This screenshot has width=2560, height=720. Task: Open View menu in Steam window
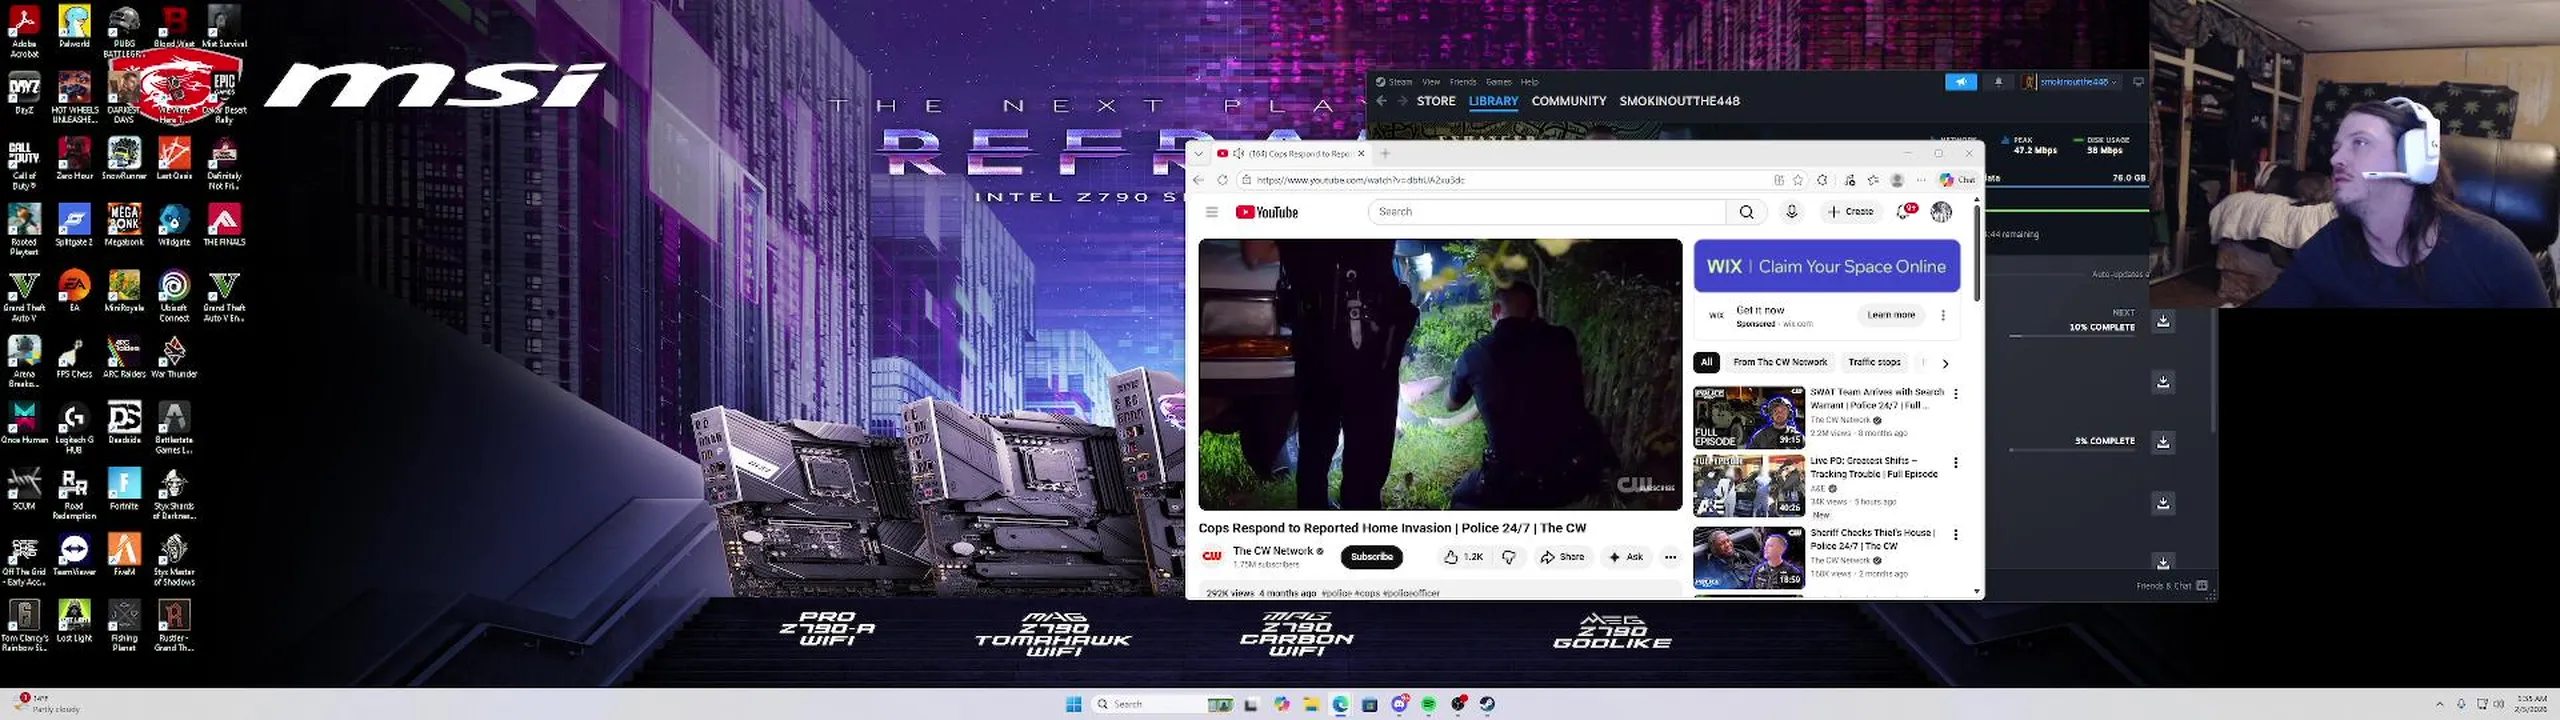click(x=1431, y=82)
